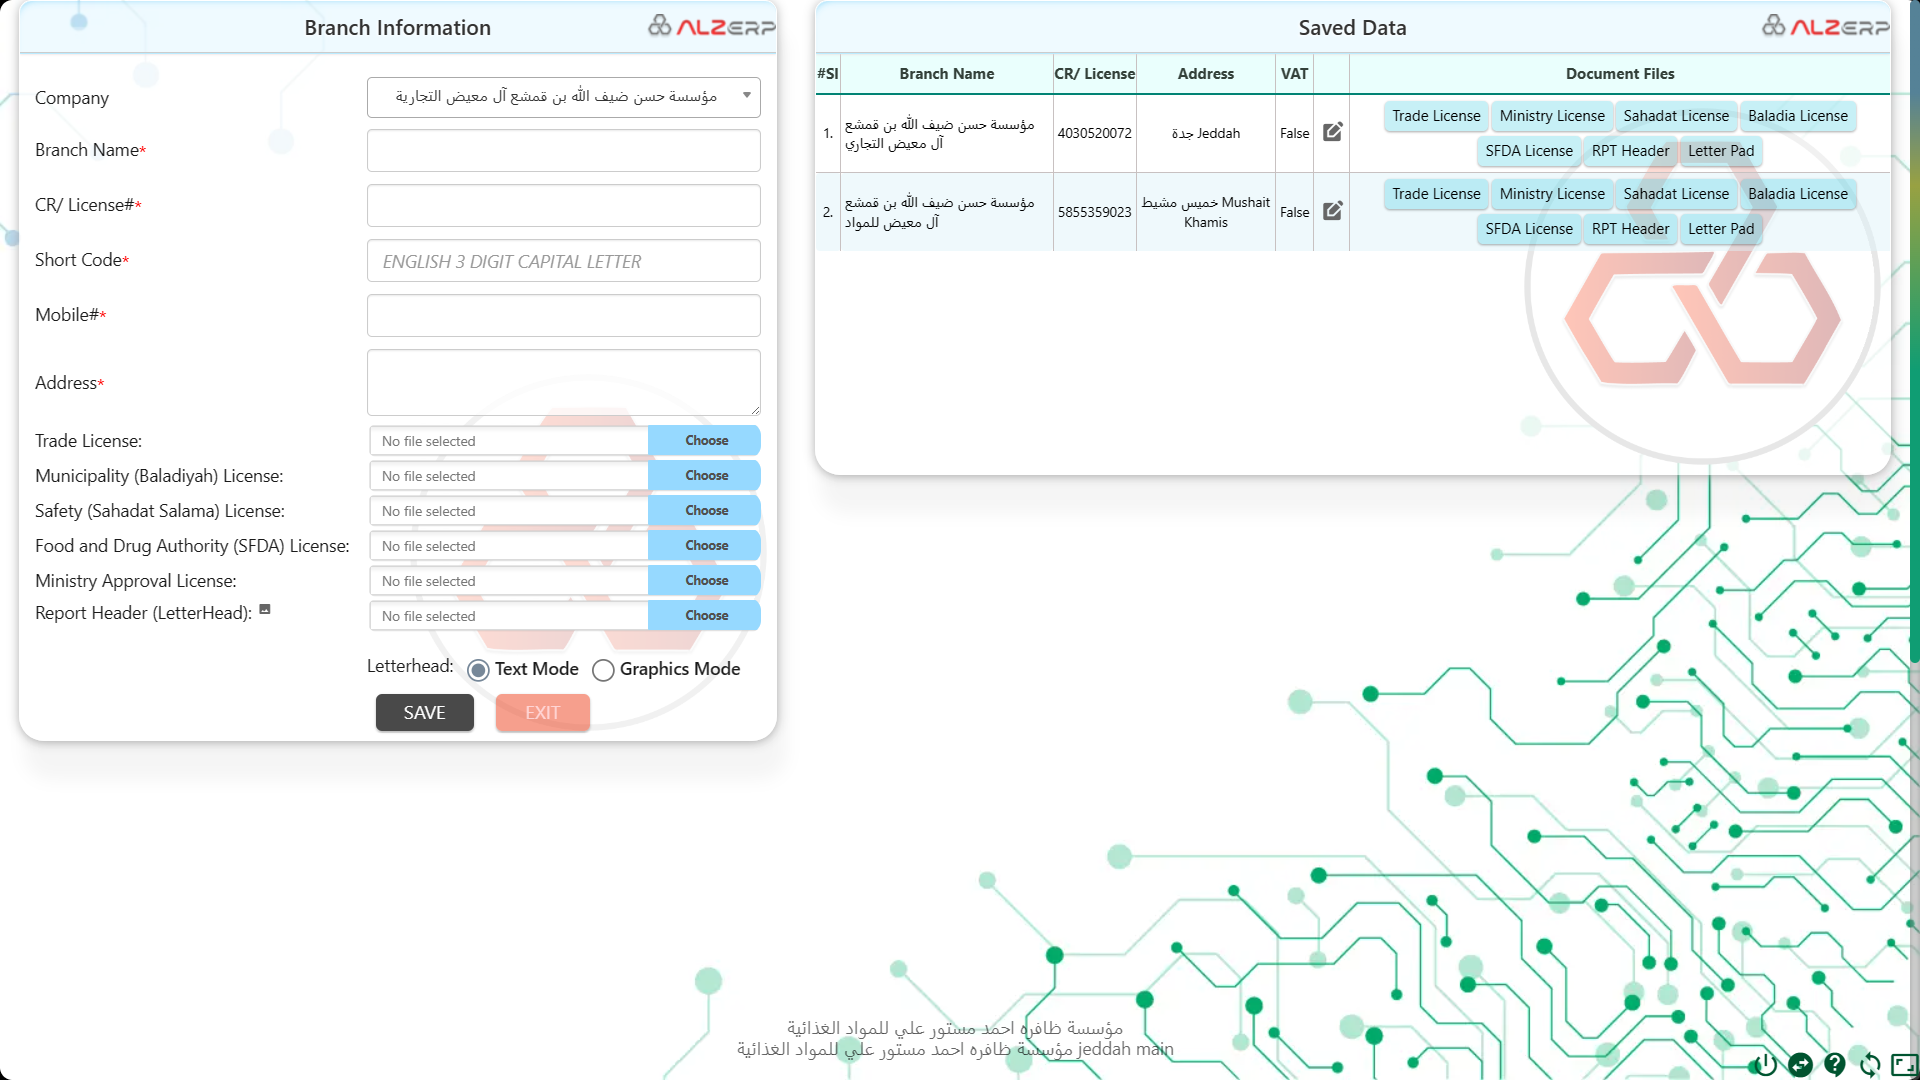The image size is (1920, 1080).
Task: Edit the Mushait Khamis branch row
Action: (x=1332, y=211)
